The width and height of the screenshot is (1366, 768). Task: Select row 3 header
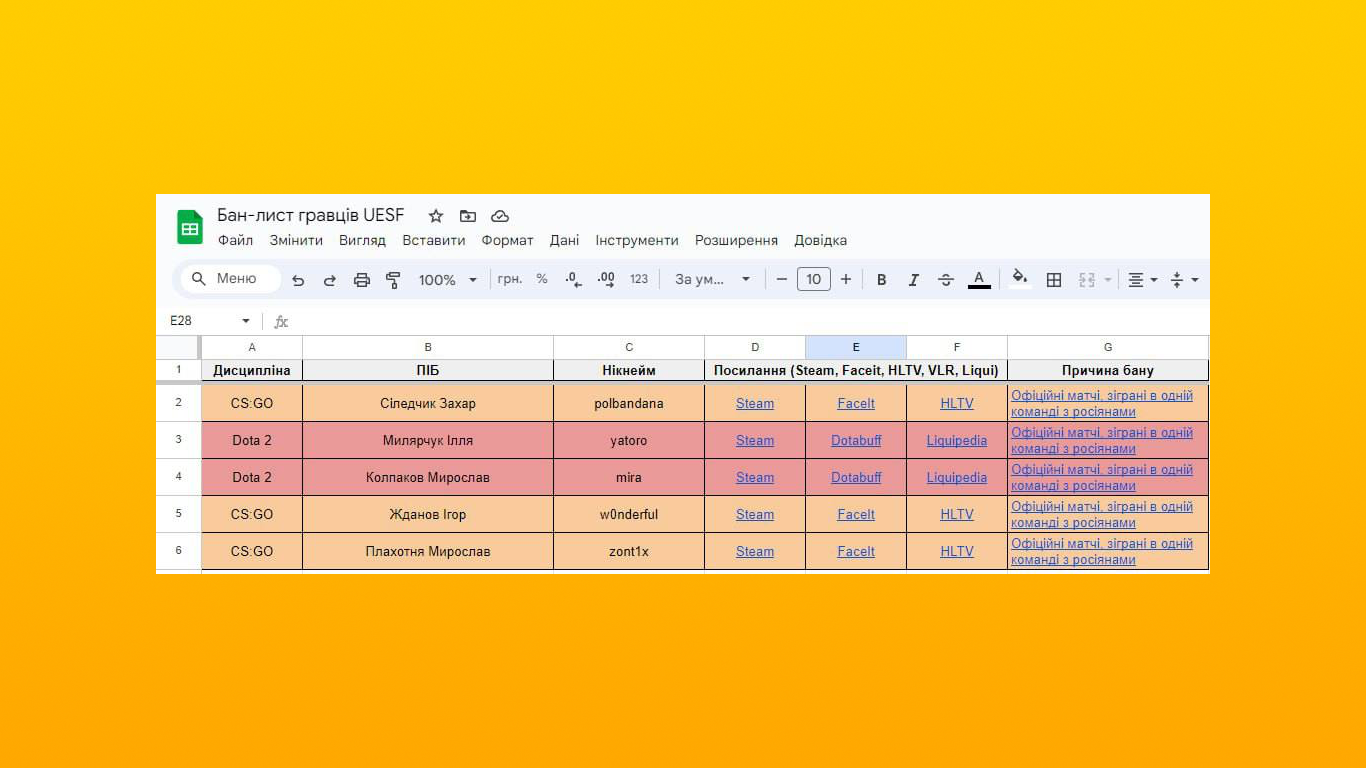(x=179, y=440)
